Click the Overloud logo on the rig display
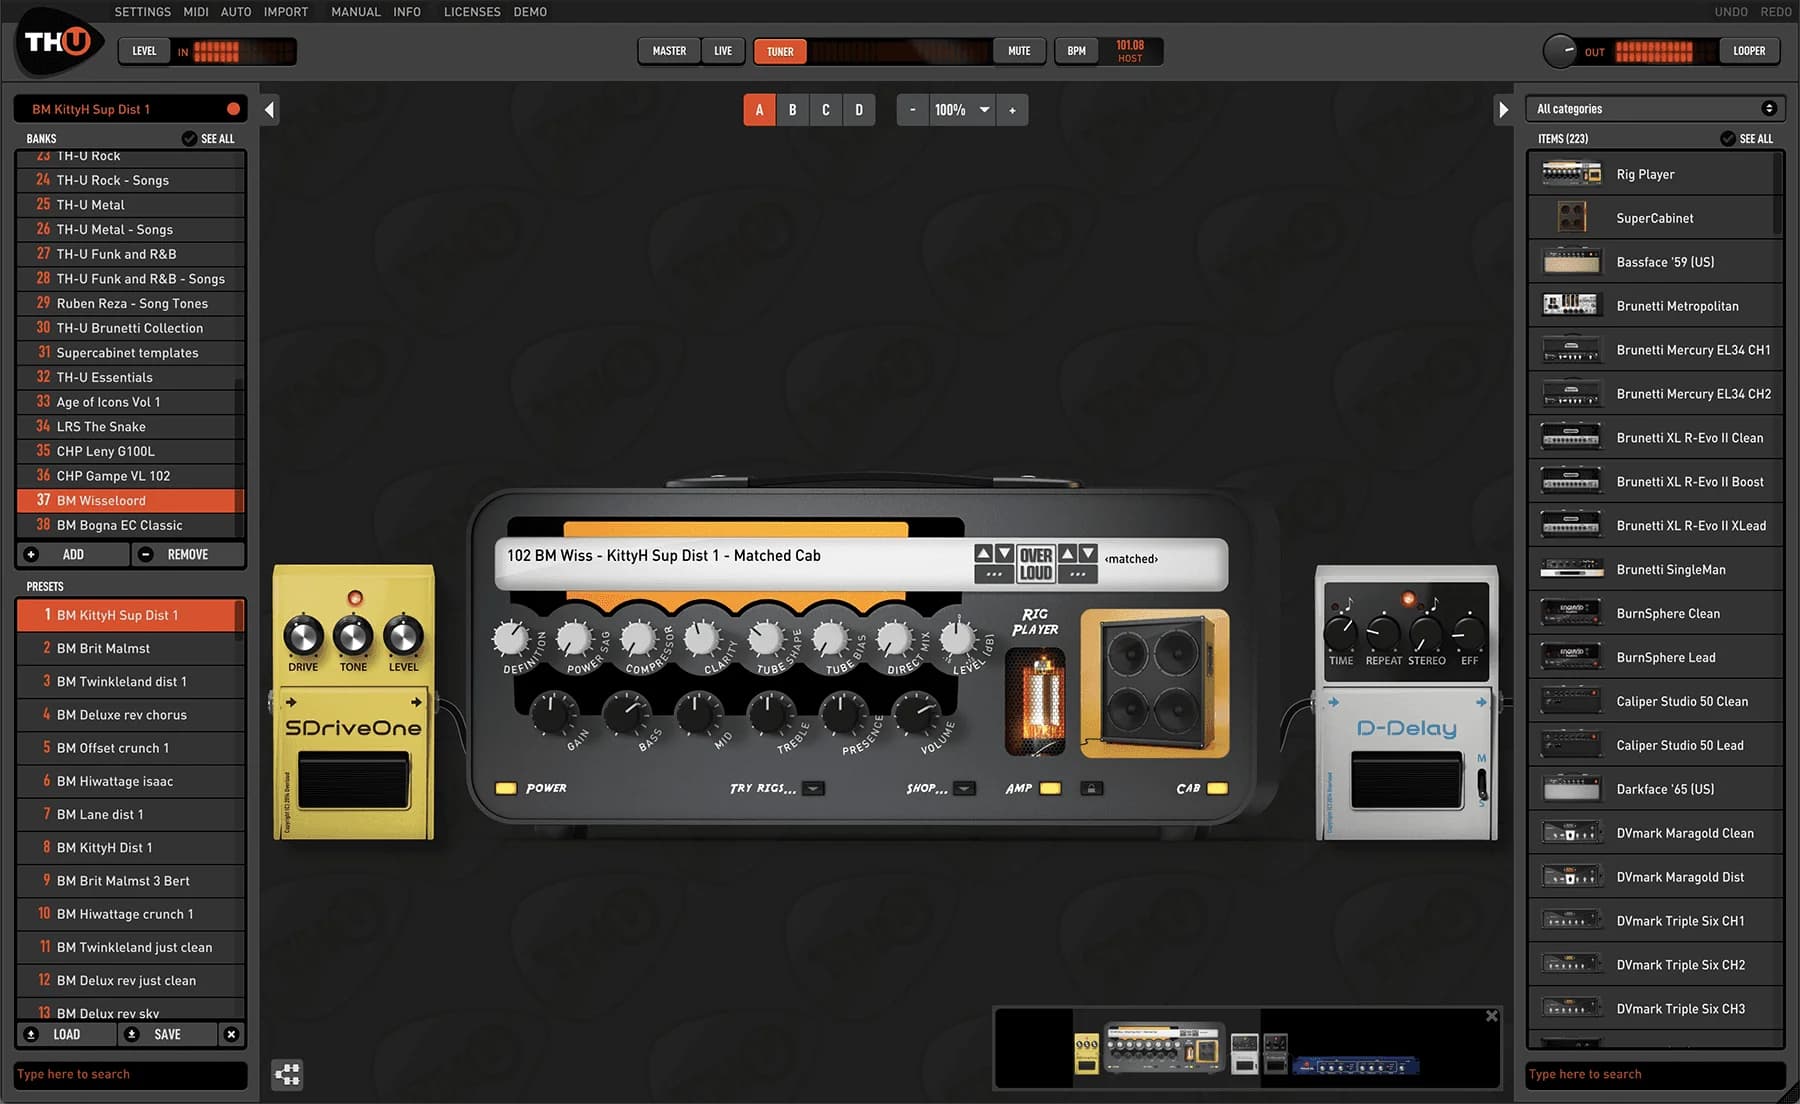This screenshot has height=1104, width=1800. coord(1036,560)
